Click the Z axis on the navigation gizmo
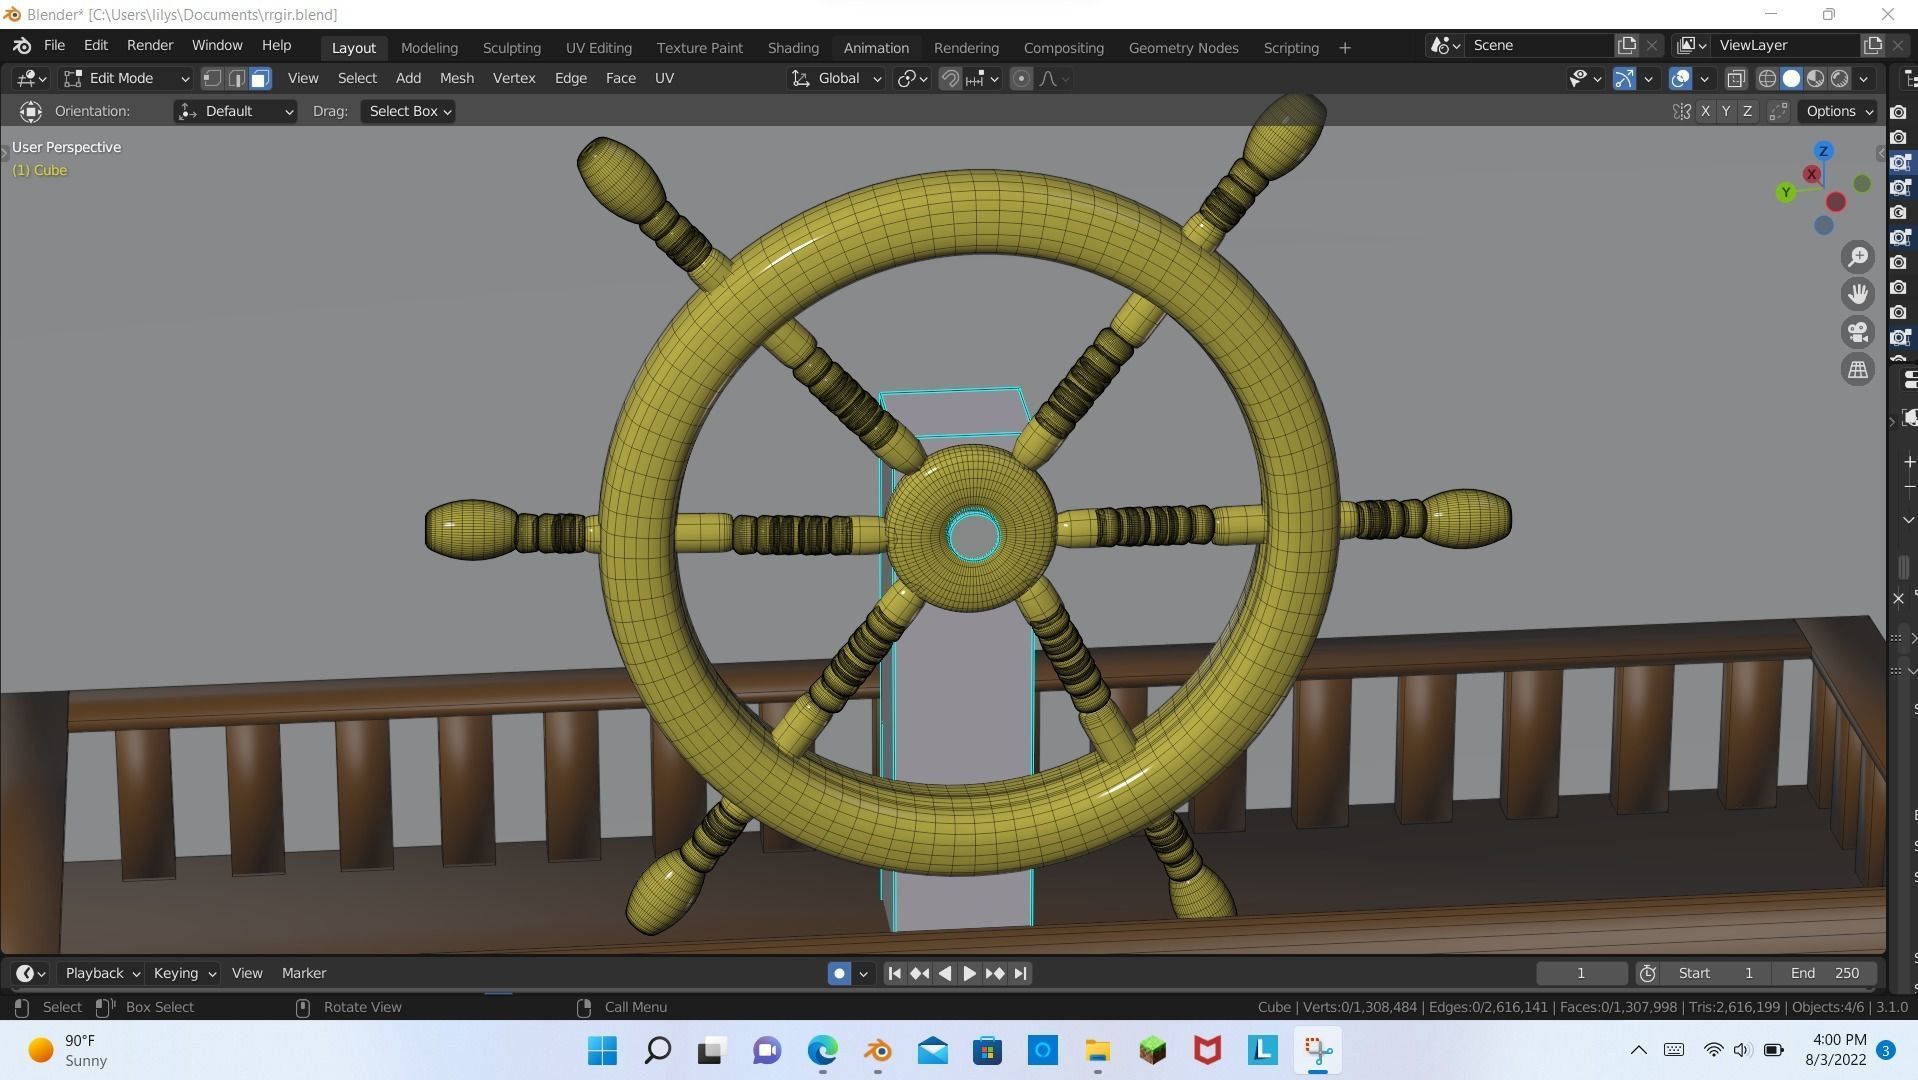 [1823, 151]
